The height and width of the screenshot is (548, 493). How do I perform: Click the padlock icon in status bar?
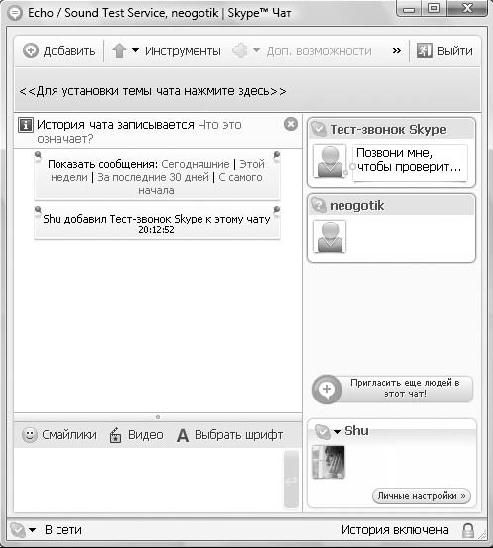tap(468, 530)
